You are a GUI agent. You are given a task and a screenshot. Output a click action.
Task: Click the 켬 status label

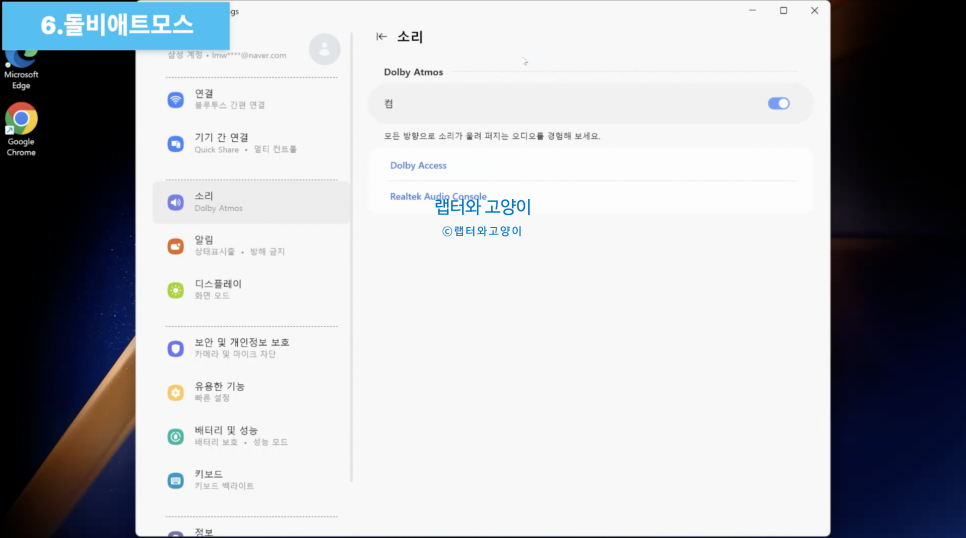(389, 104)
